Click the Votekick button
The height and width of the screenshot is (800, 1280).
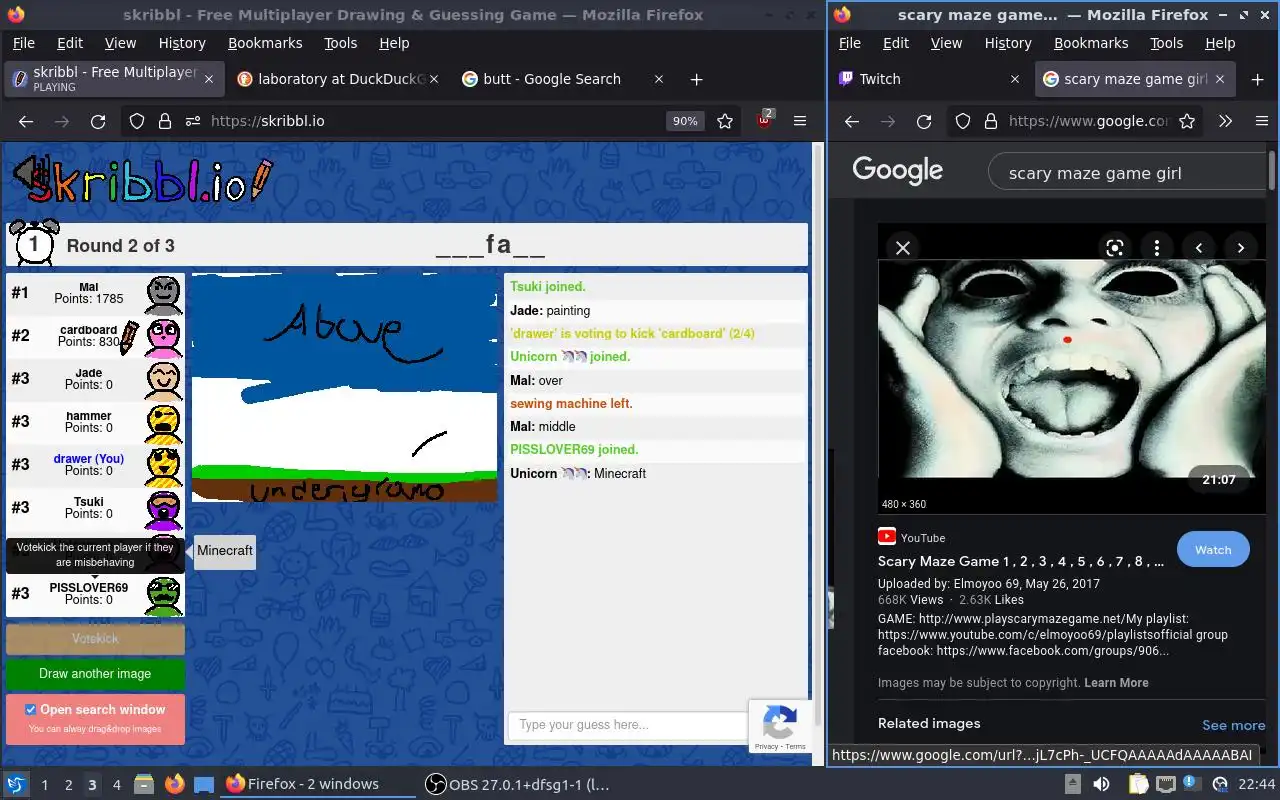[95, 638]
